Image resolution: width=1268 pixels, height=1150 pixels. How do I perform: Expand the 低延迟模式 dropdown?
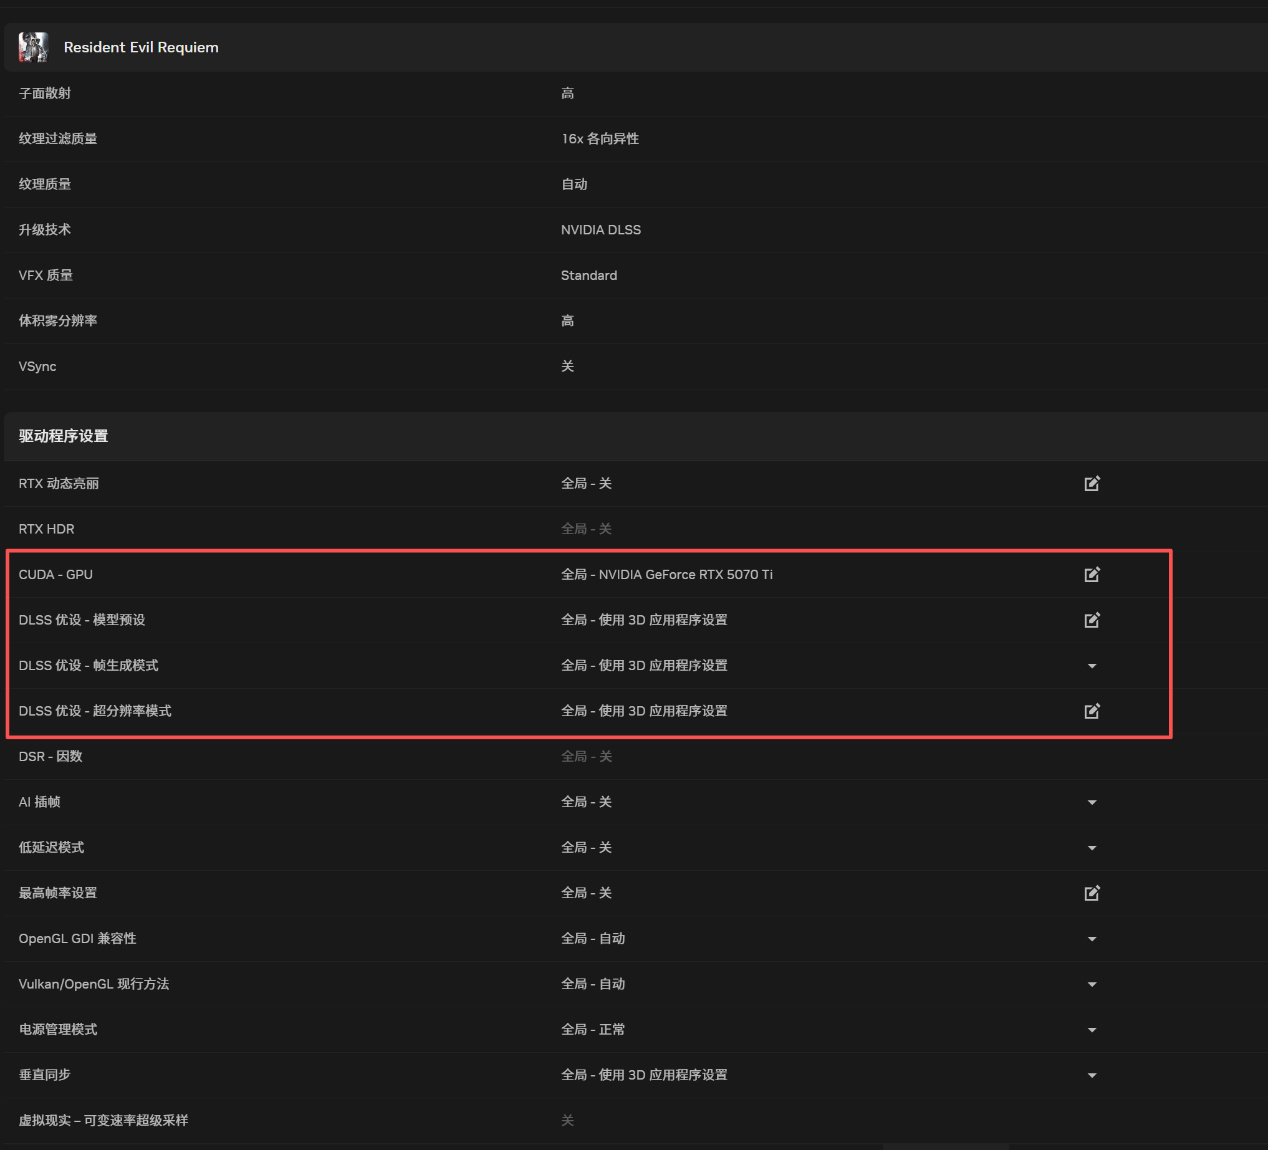(1092, 848)
